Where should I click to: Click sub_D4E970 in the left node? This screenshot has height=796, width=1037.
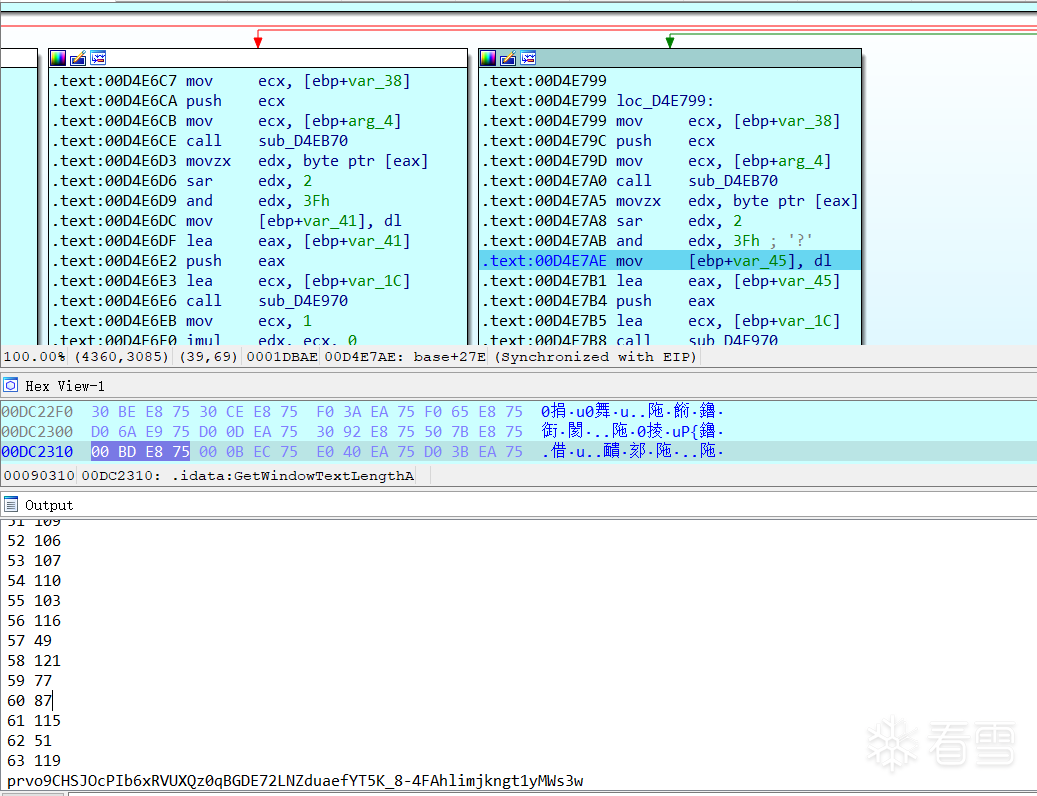click(303, 301)
